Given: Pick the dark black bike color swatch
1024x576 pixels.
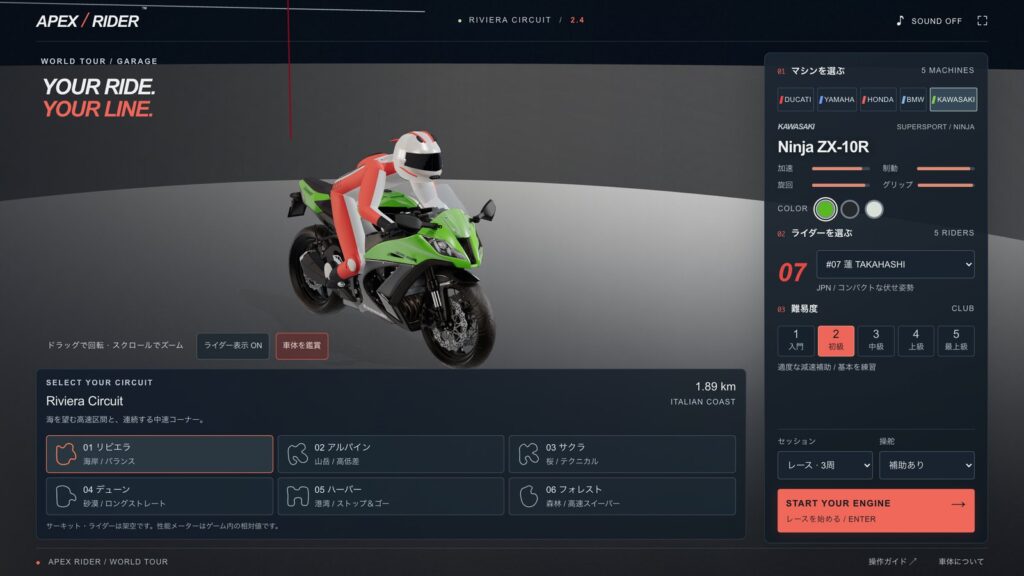Looking at the screenshot, I should point(850,209).
